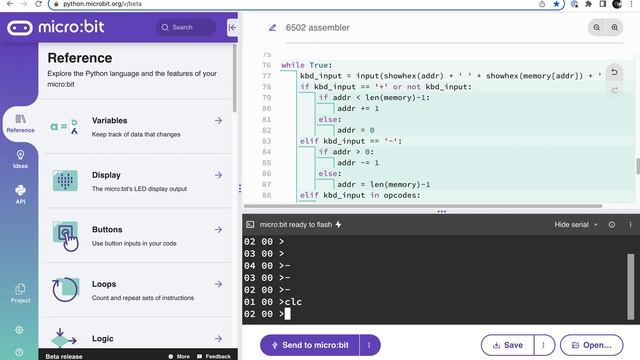Open the API tab in sidebar
The image size is (640, 360).
pyautogui.click(x=20, y=195)
